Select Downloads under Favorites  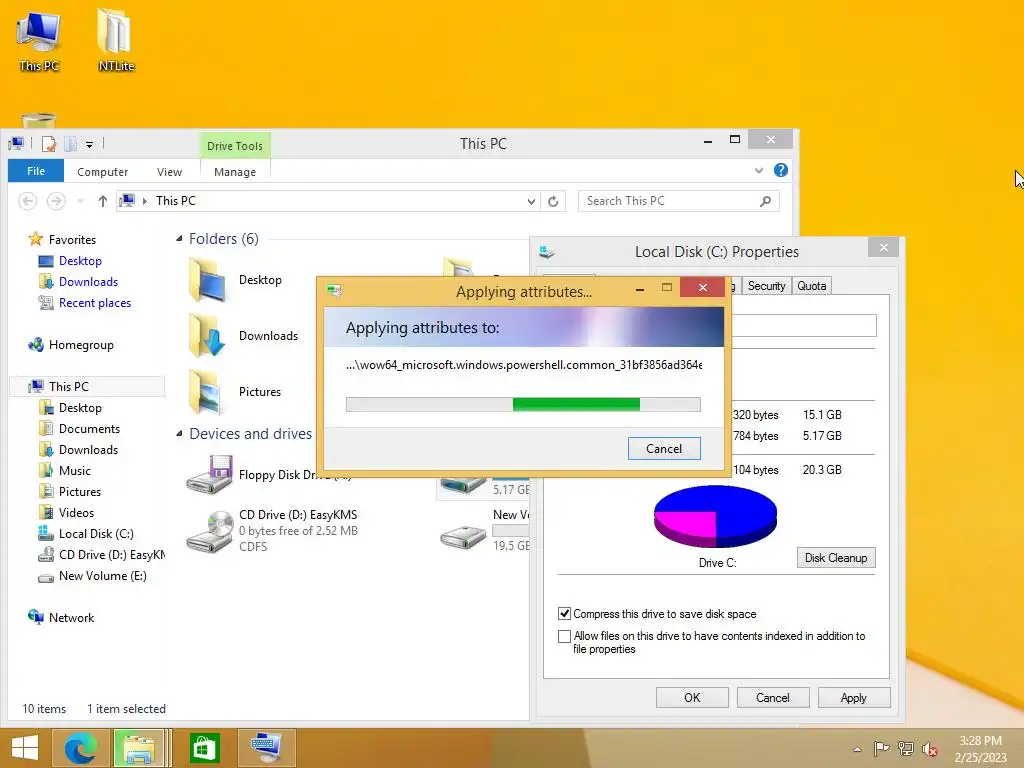coord(79,281)
